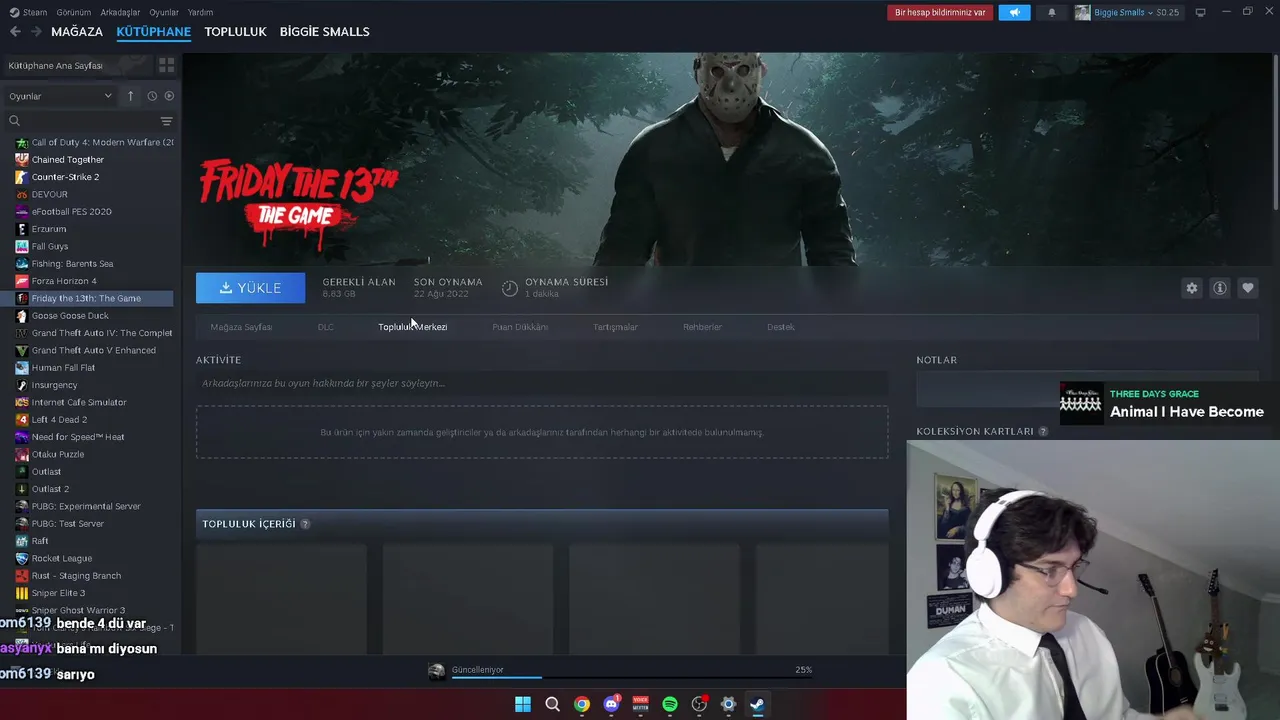This screenshot has height=720, width=1280.
Task: Open game settings gear icon
Action: coord(1192,288)
